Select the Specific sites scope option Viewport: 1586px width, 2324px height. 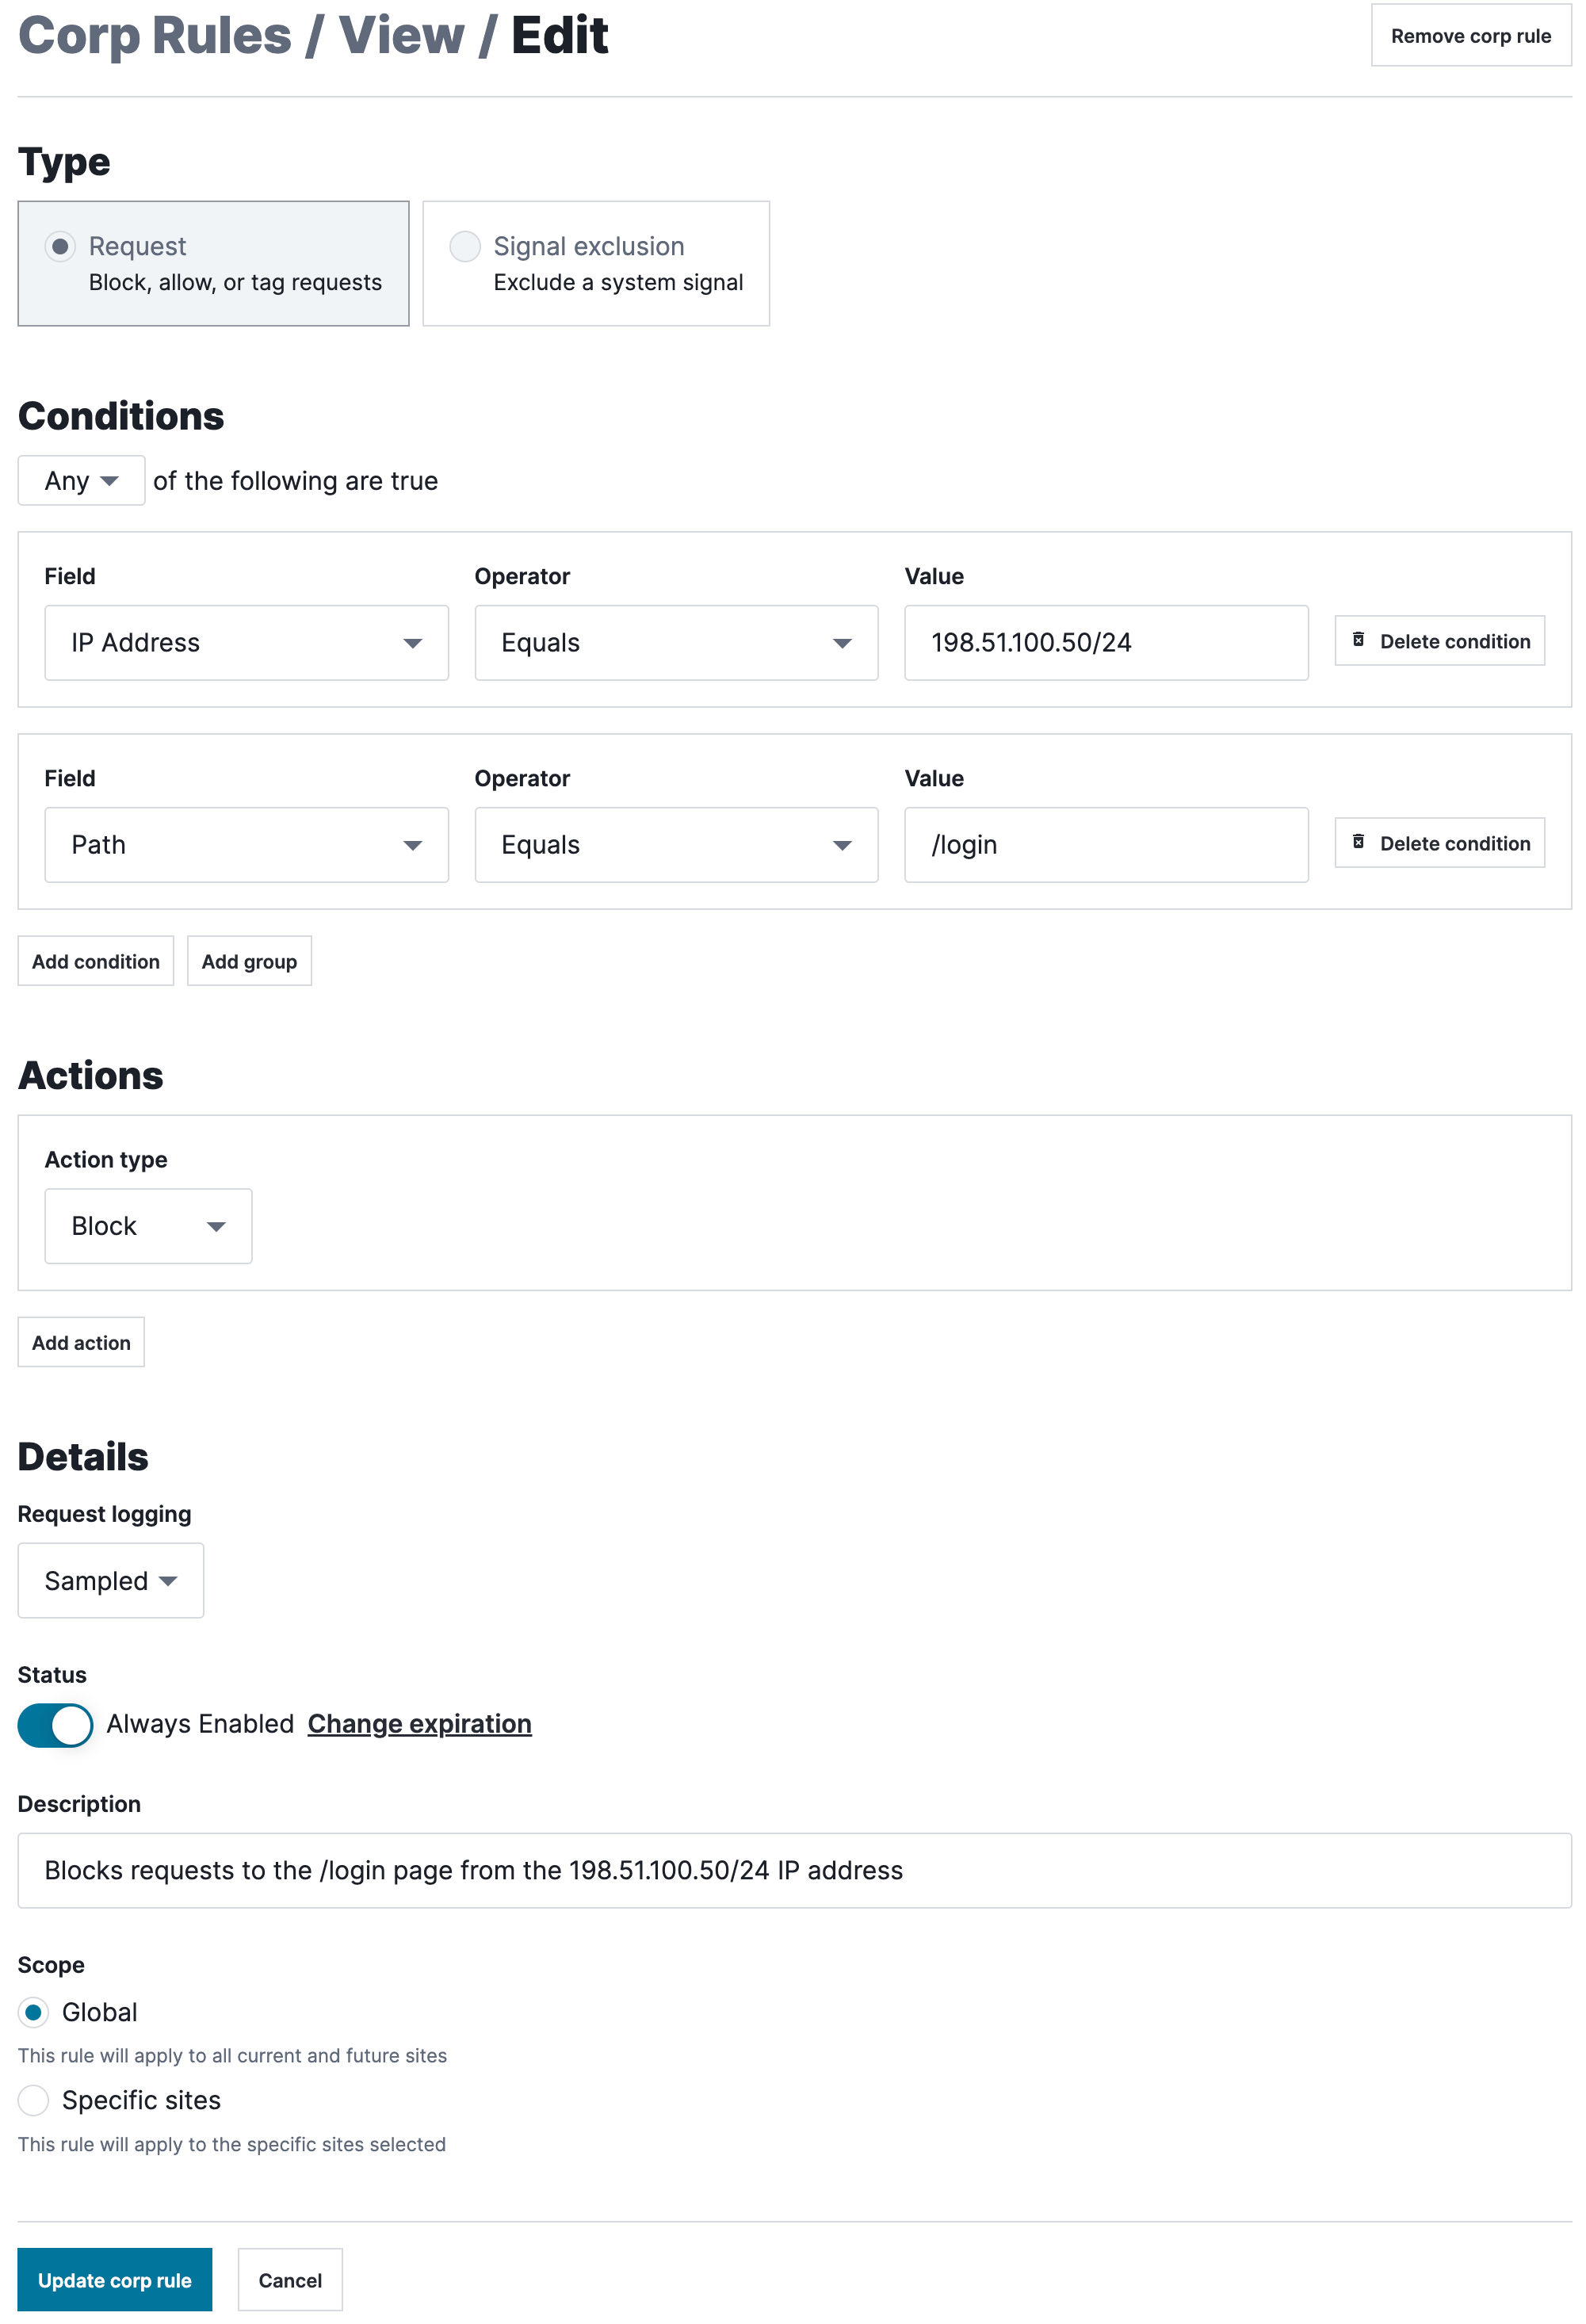coord(33,2100)
